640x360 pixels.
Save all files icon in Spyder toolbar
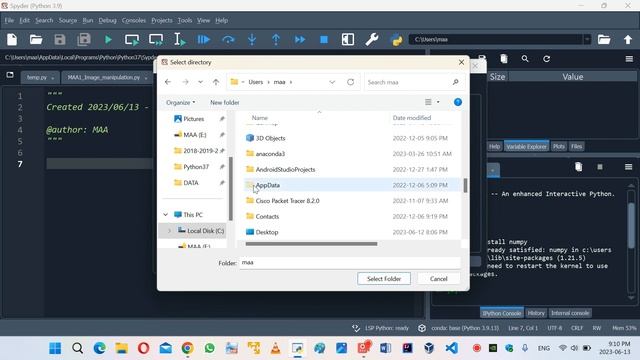[x=84, y=40]
